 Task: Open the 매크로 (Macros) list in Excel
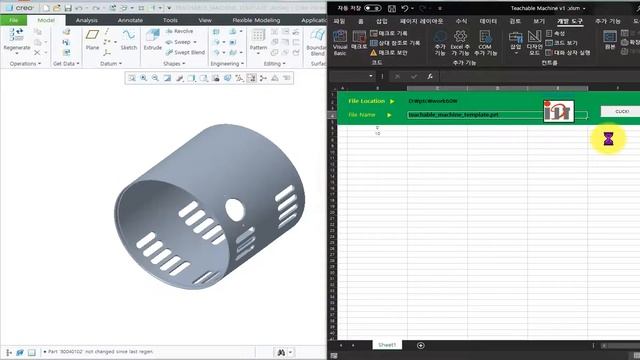pos(359,41)
